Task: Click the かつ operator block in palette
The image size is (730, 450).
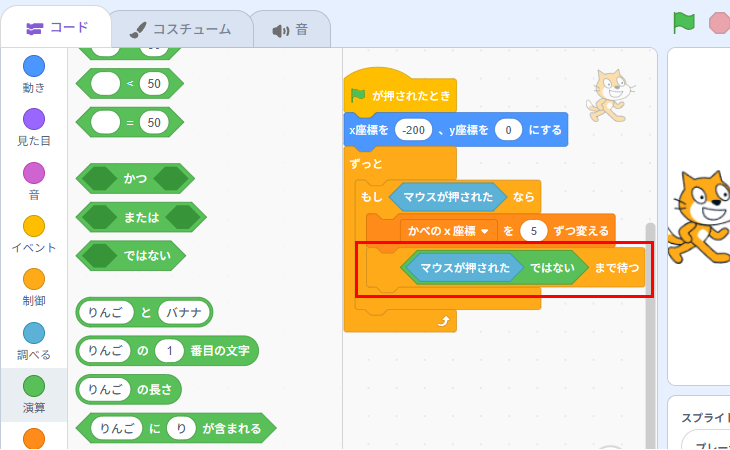Action: pos(135,178)
